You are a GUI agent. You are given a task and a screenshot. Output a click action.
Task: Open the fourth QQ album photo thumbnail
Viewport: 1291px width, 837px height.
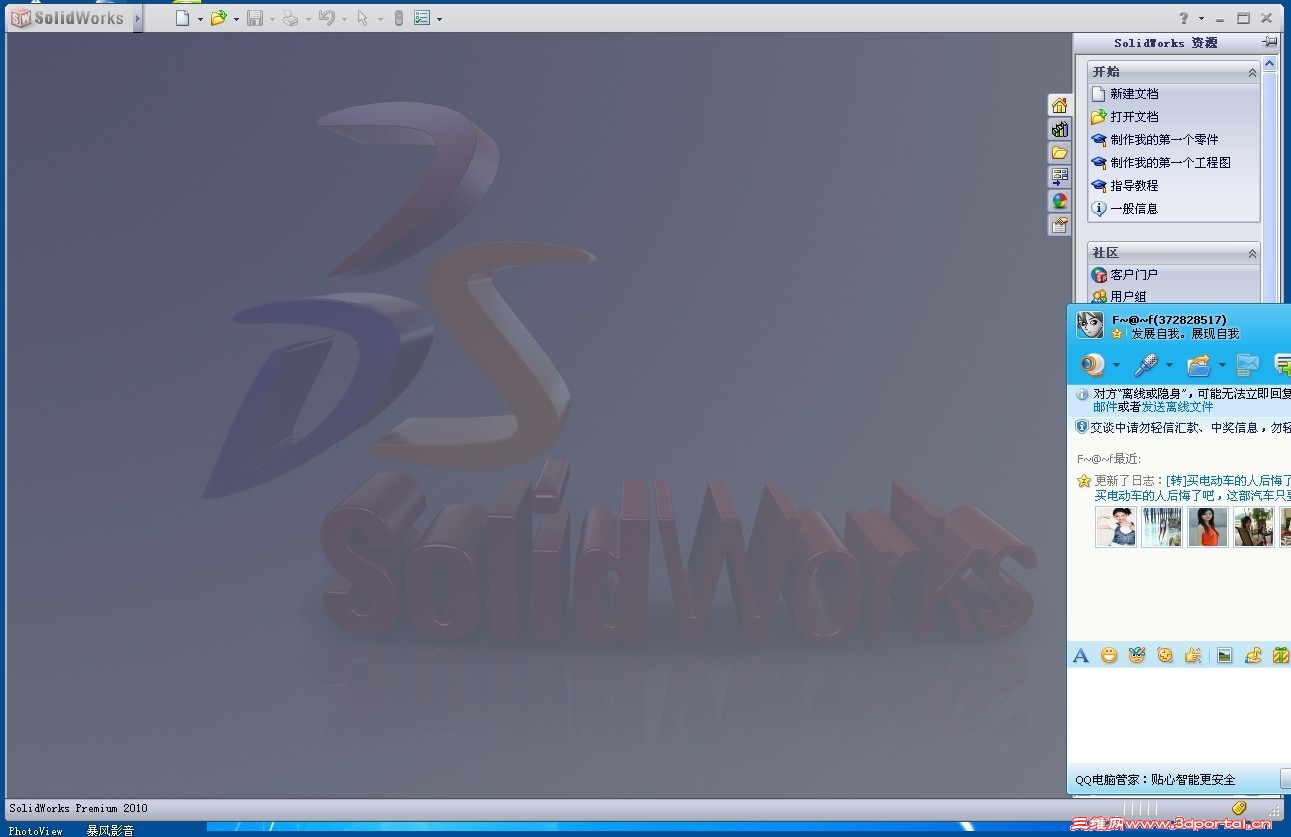click(x=1253, y=527)
